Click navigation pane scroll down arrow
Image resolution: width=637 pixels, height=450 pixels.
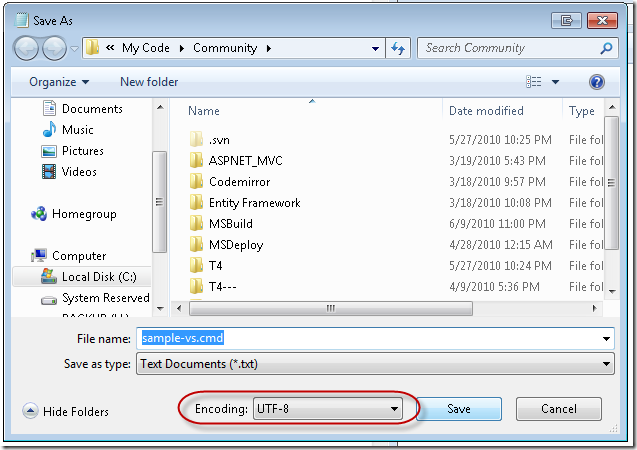(x=160, y=309)
